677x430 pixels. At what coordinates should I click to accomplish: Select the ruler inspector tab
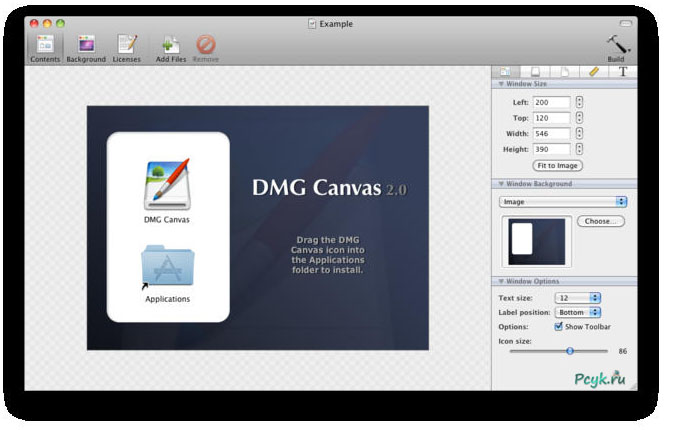(592, 72)
